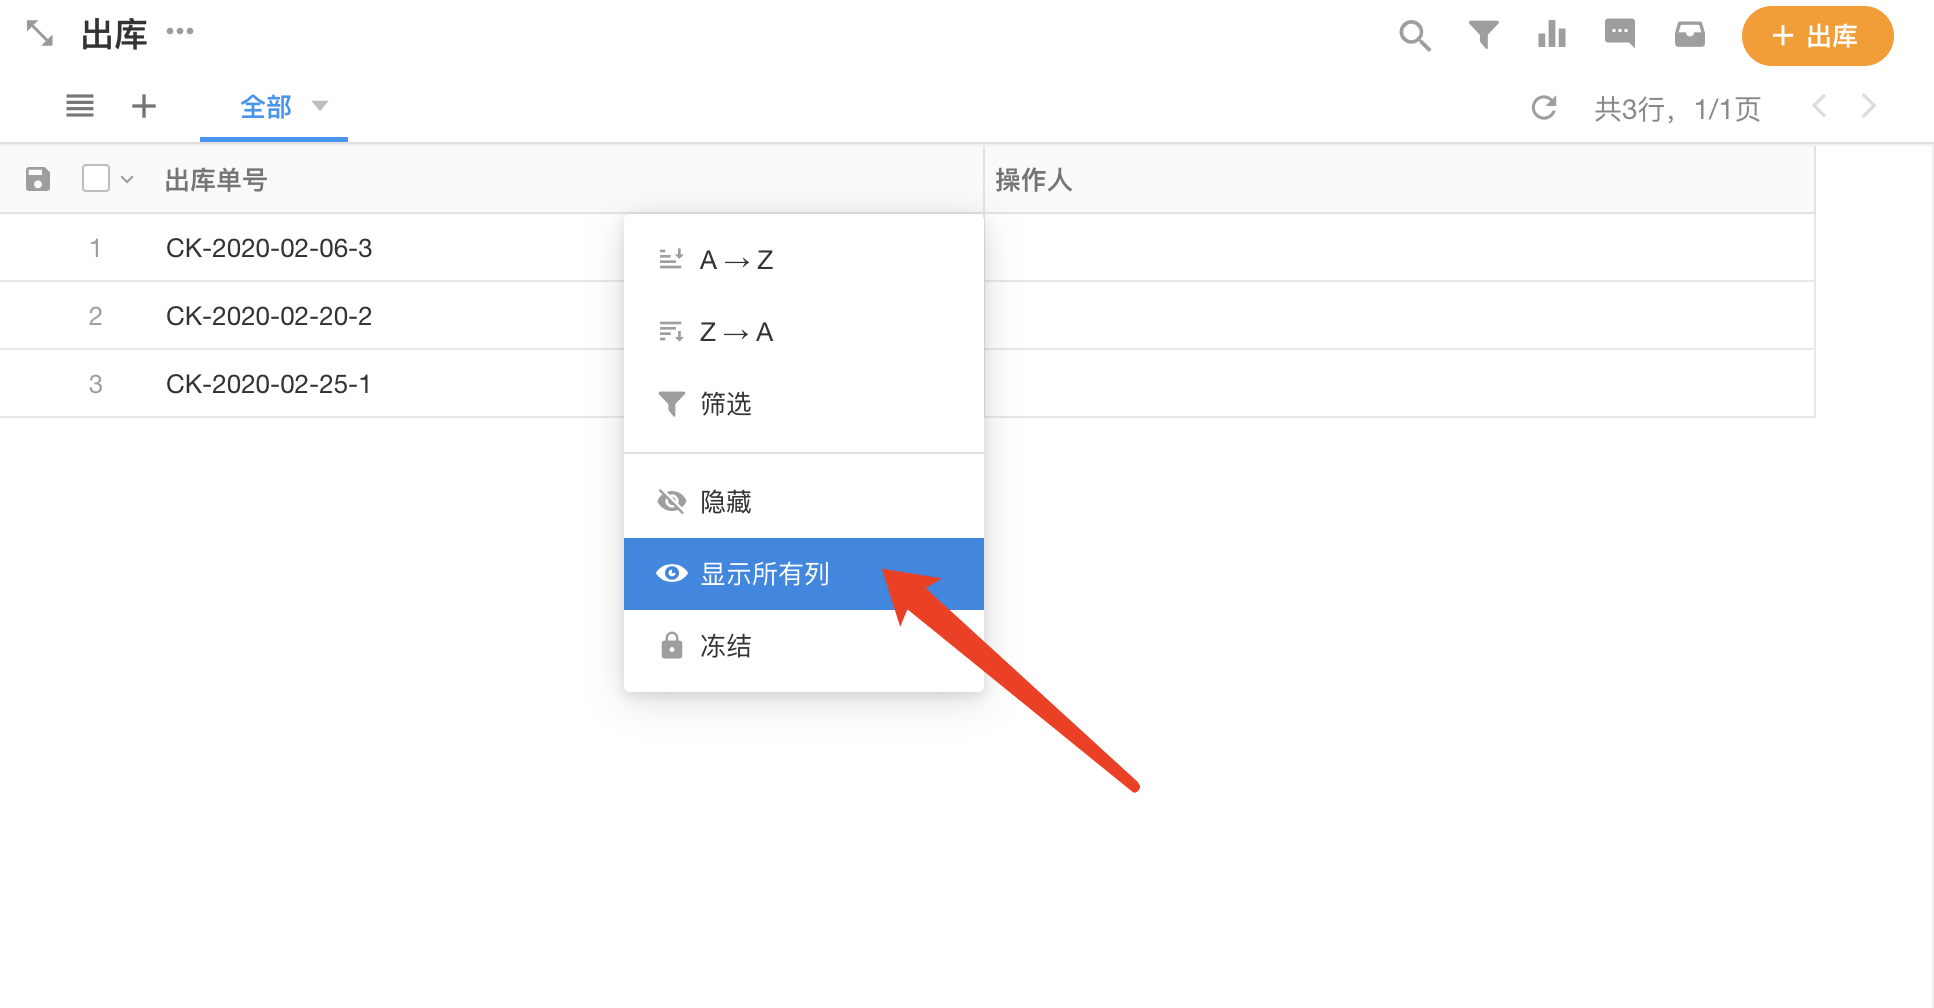Select 隐藏 to hide the column
The width and height of the screenshot is (1934, 1008).
coord(804,502)
